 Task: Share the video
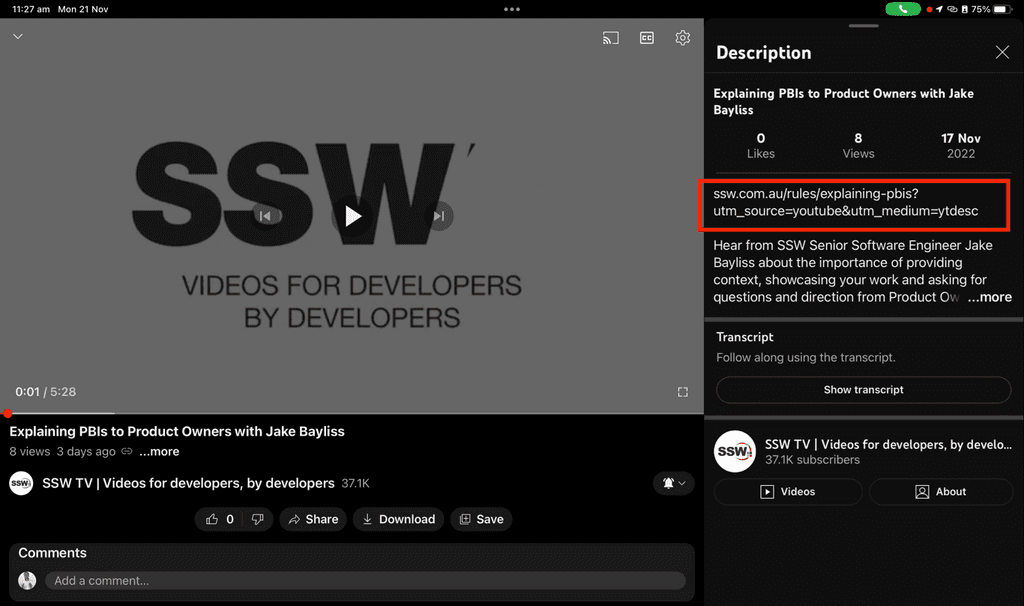point(312,519)
